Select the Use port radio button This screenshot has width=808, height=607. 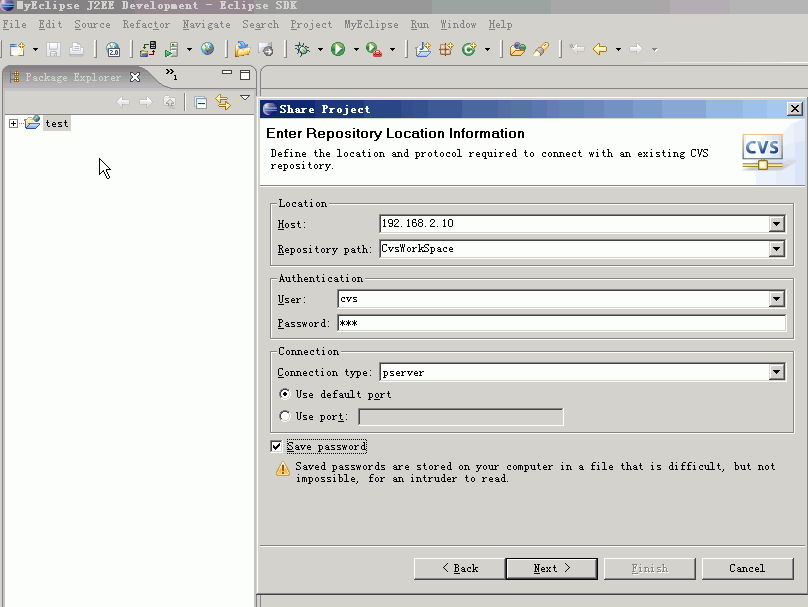(284, 416)
